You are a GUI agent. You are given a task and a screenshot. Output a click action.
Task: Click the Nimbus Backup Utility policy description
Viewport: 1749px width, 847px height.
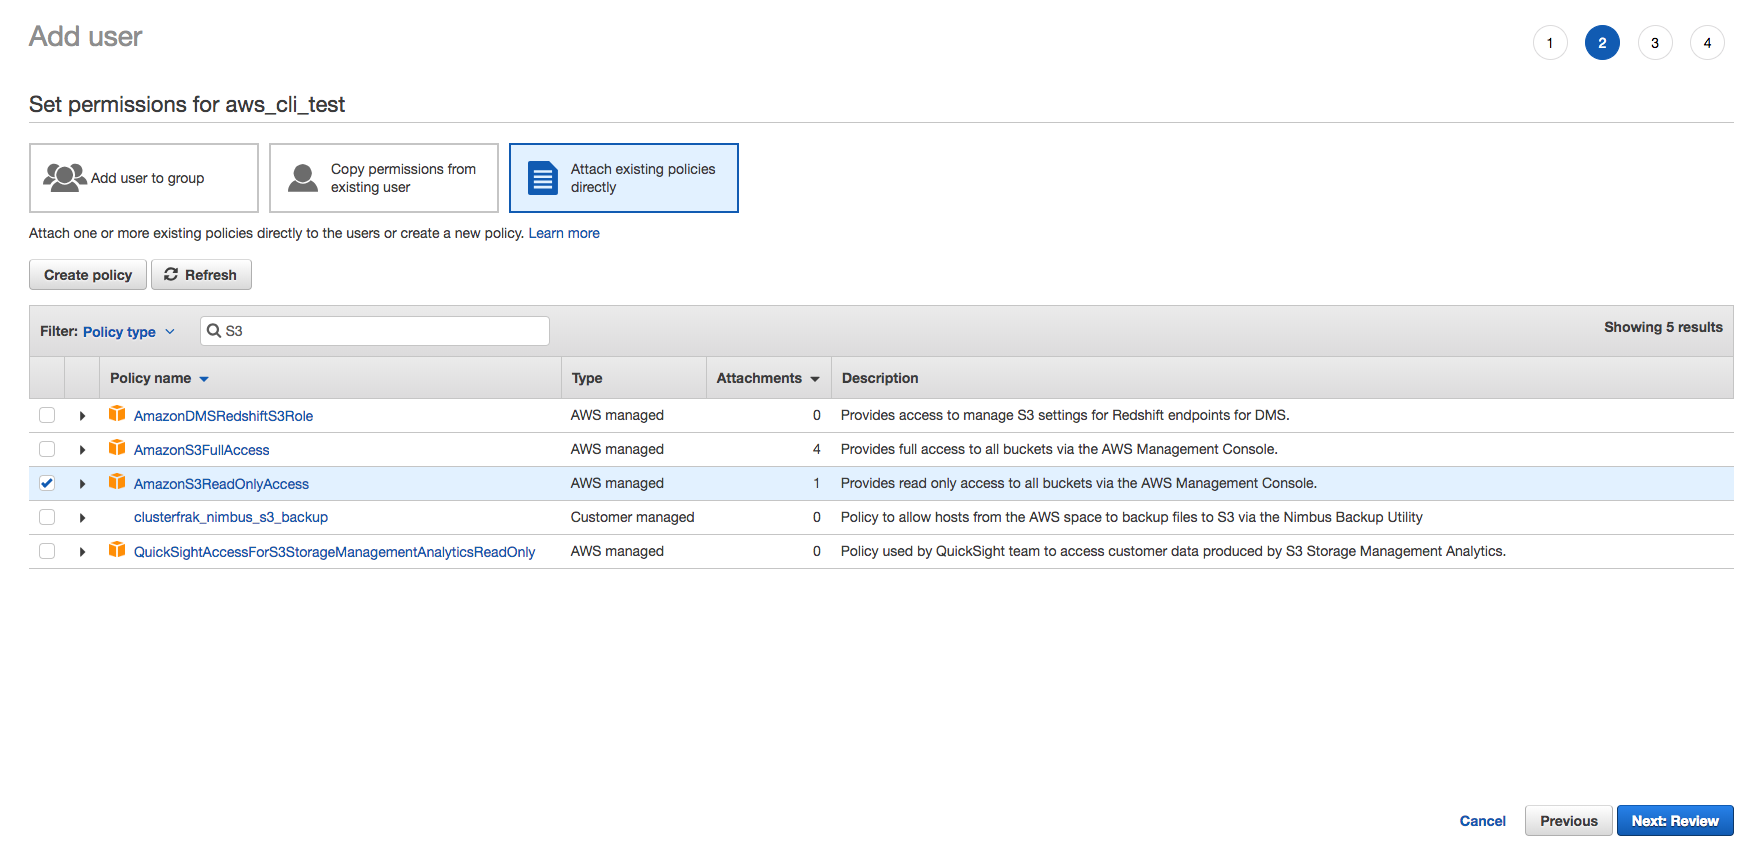[1132, 517]
